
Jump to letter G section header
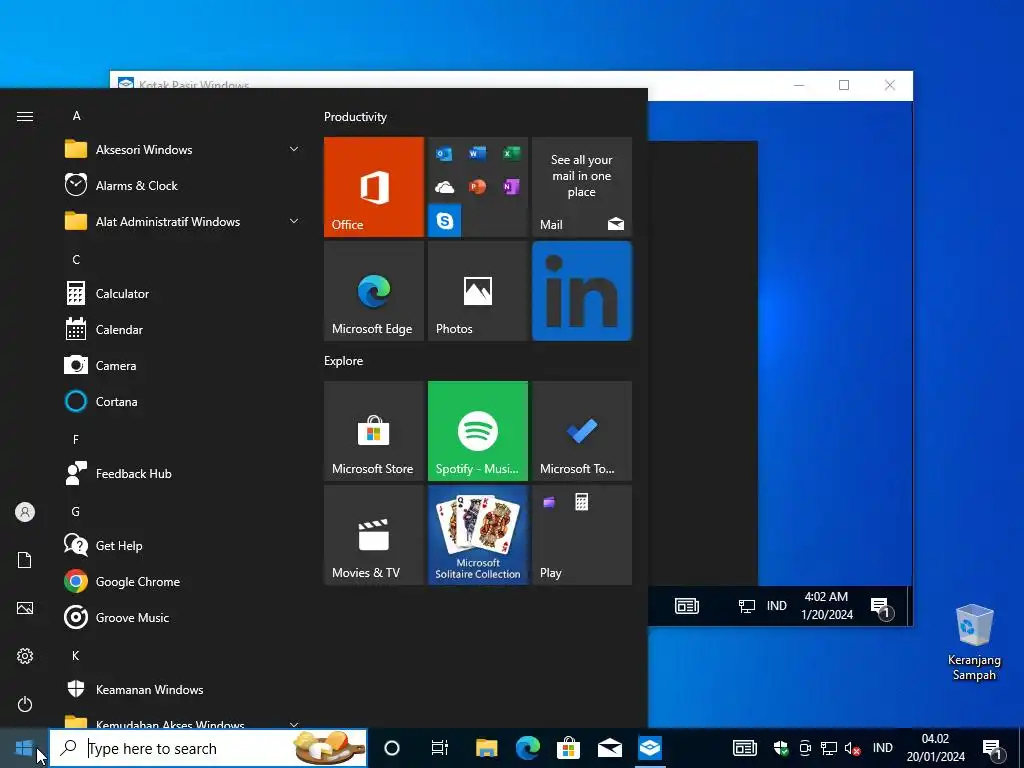(76, 511)
